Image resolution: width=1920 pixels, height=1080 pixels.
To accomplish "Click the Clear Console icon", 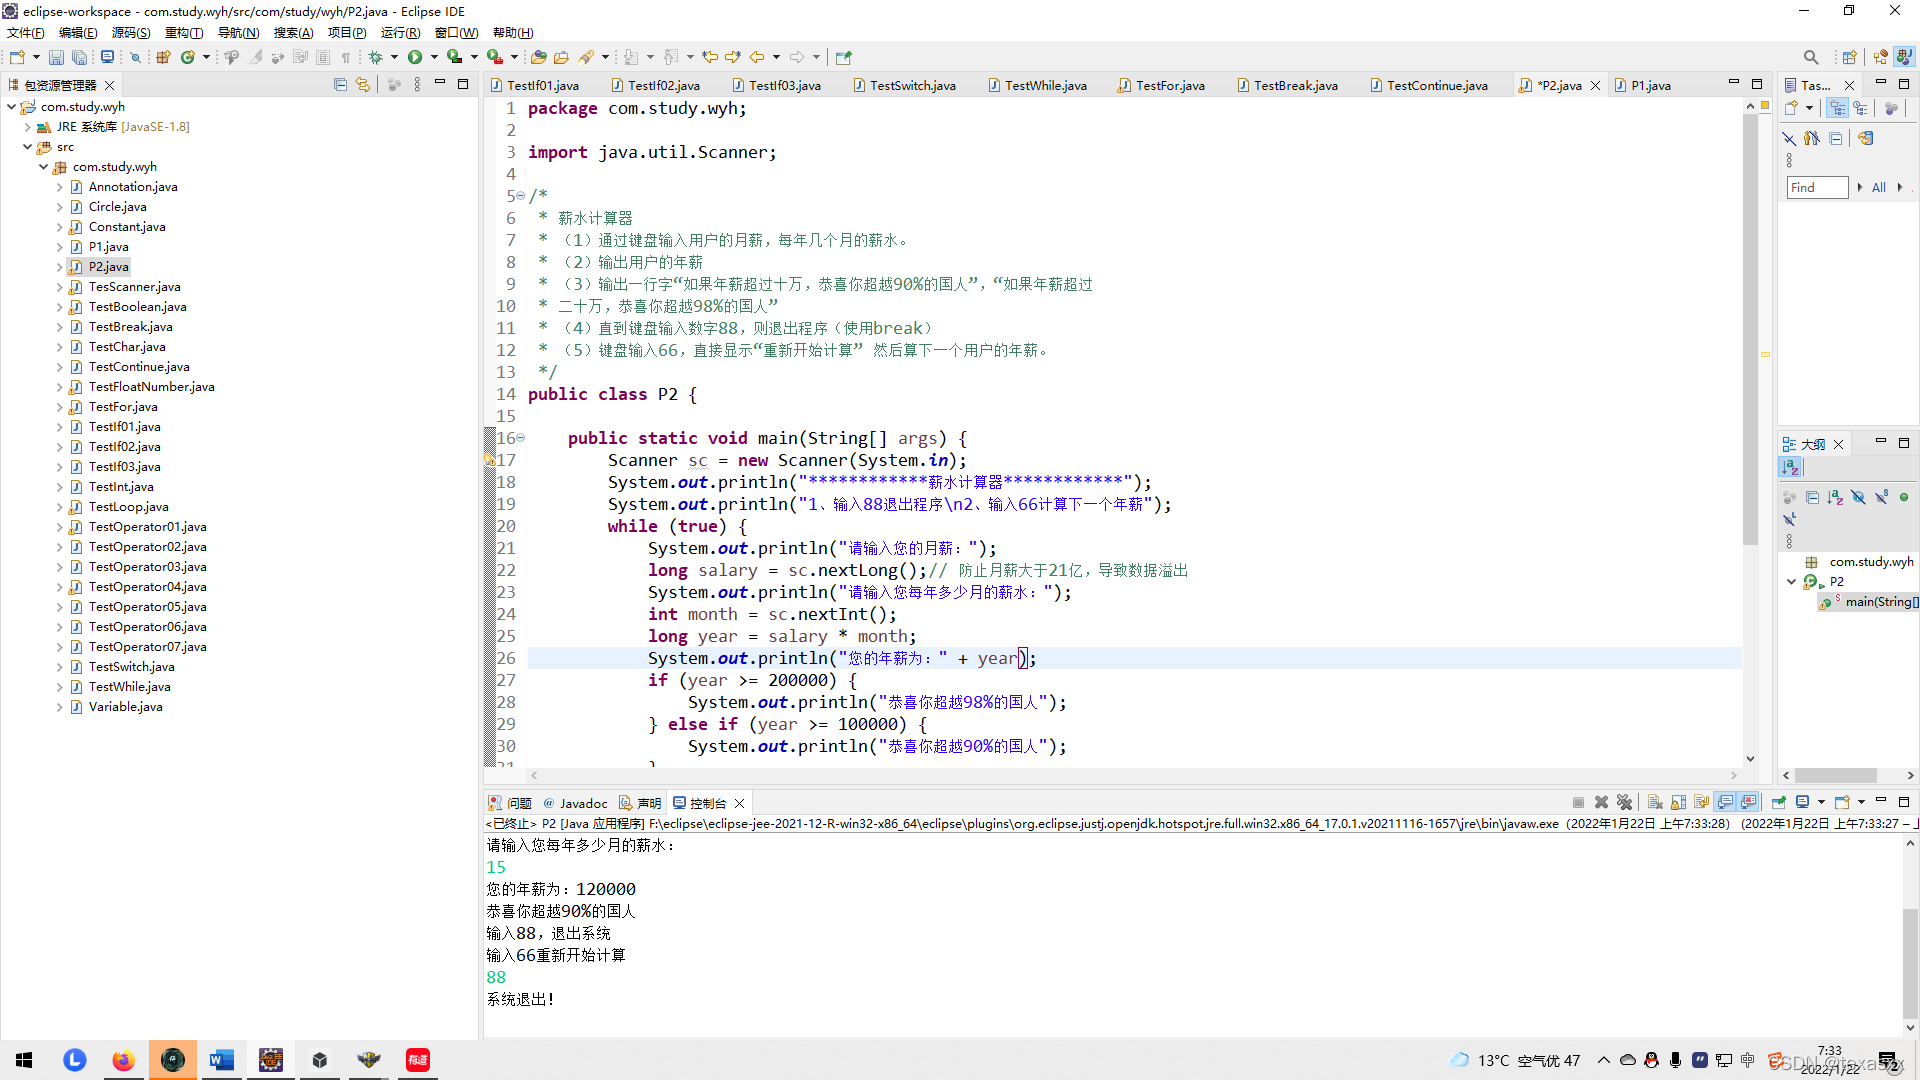I will pos(1655,803).
